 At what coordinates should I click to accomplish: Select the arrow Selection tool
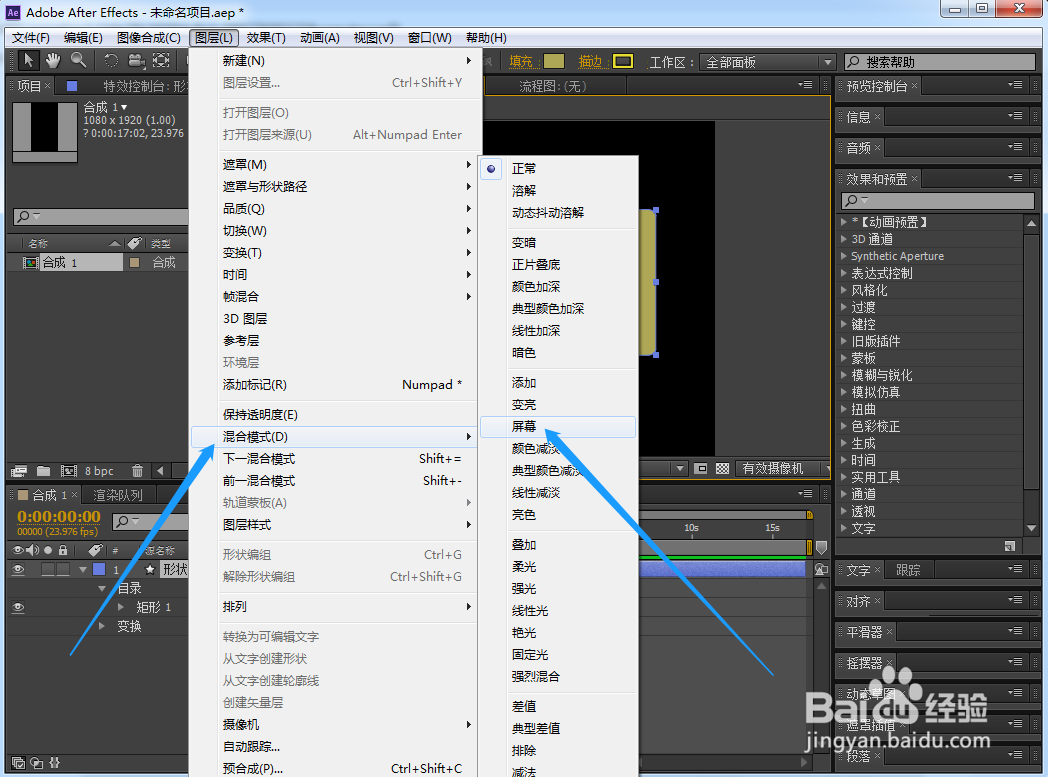(28, 61)
